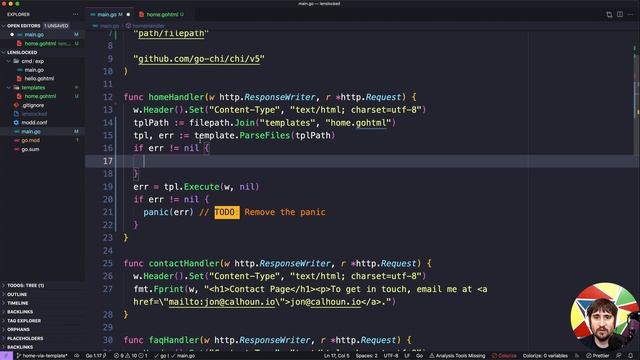The width and height of the screenshot is (640, 360).
Task: Click the Ln 17, Col 5 cursor position
Action: point(336,356)
